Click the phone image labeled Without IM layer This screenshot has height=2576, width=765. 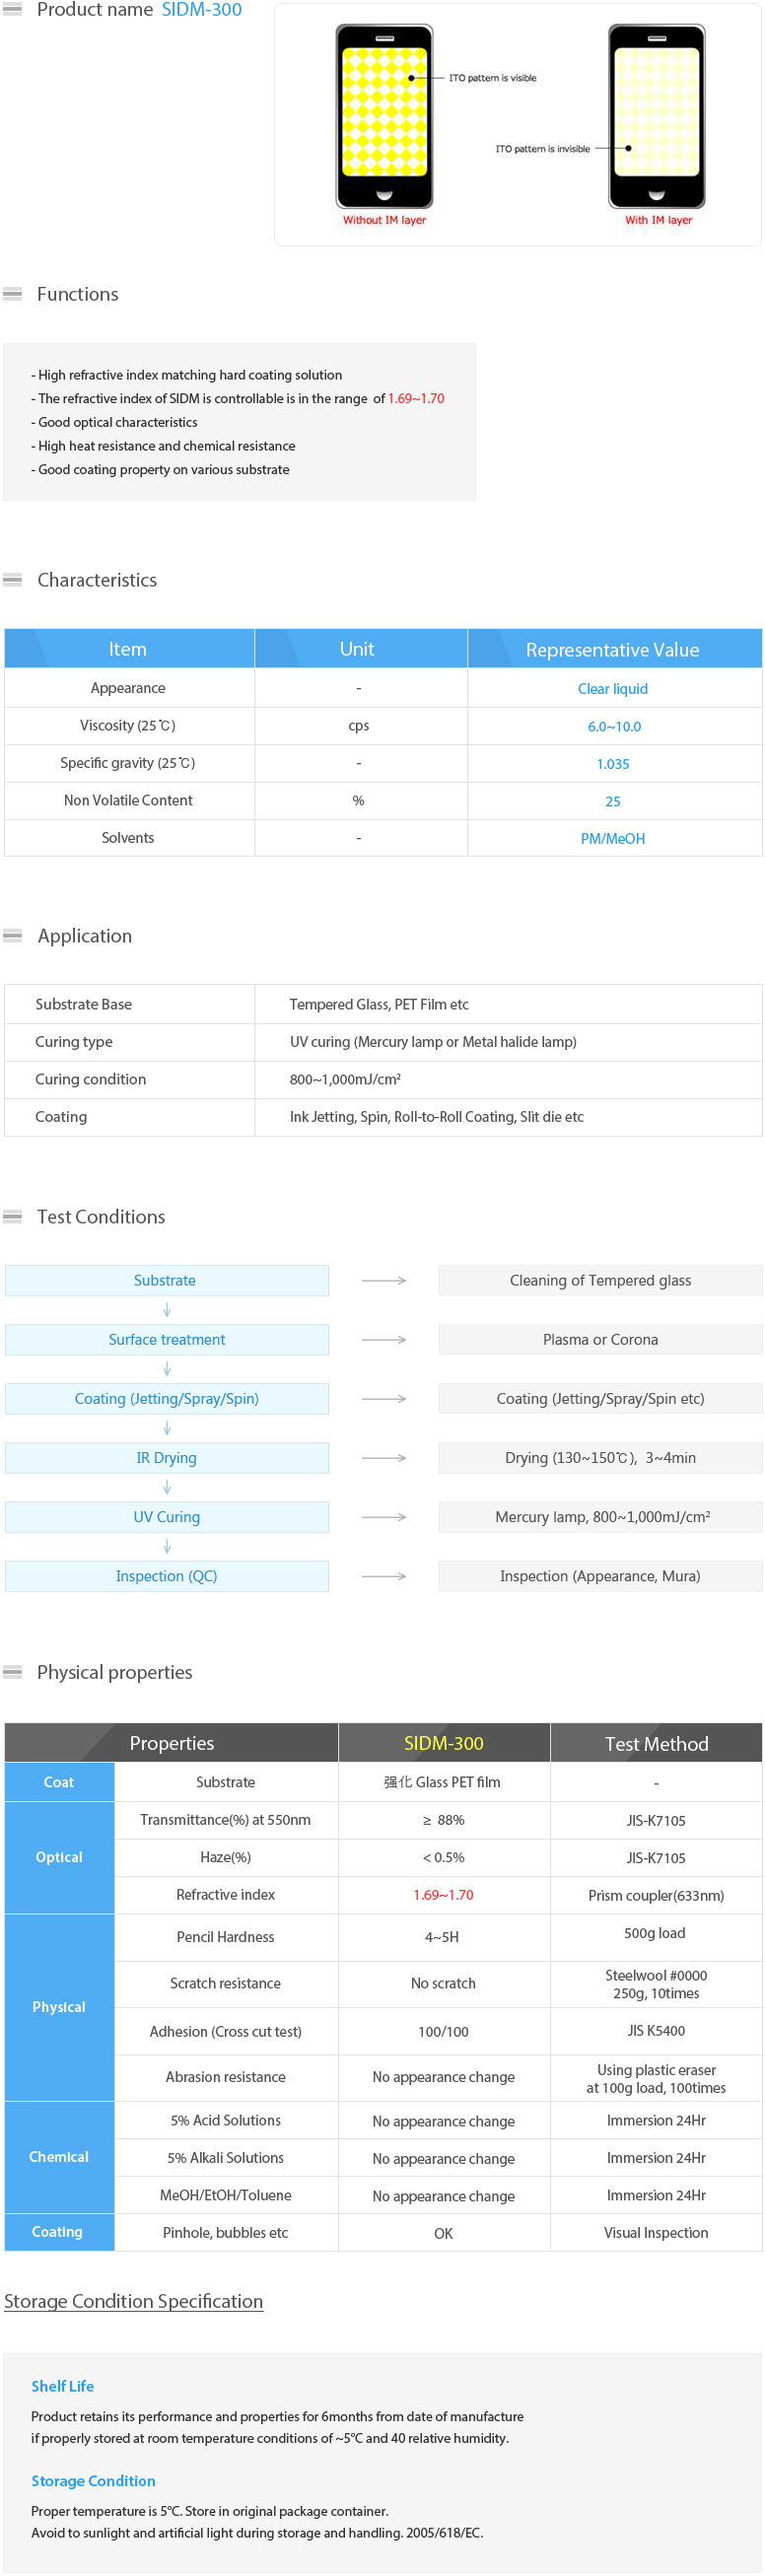pyautogui.click(x=384, y=116)
